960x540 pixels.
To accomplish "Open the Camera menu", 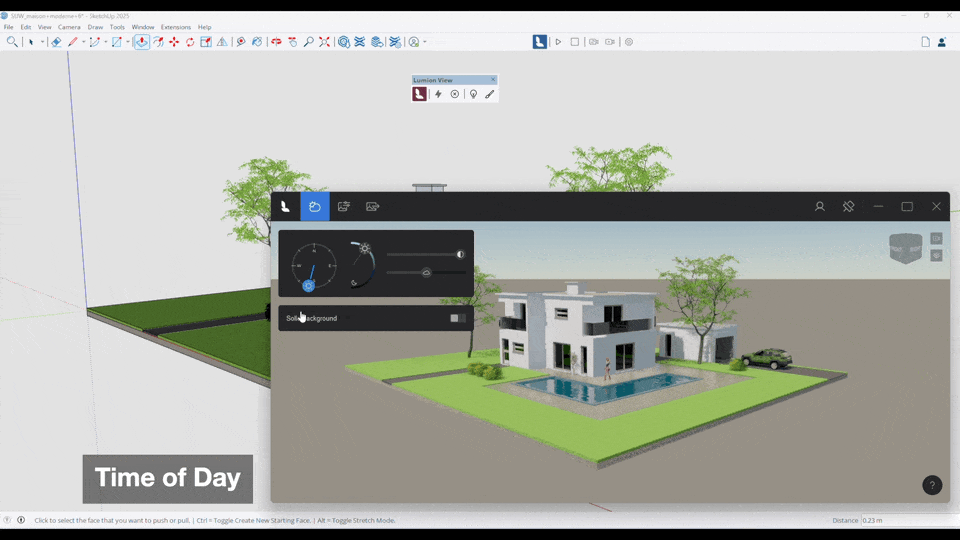I will (69, 27).
